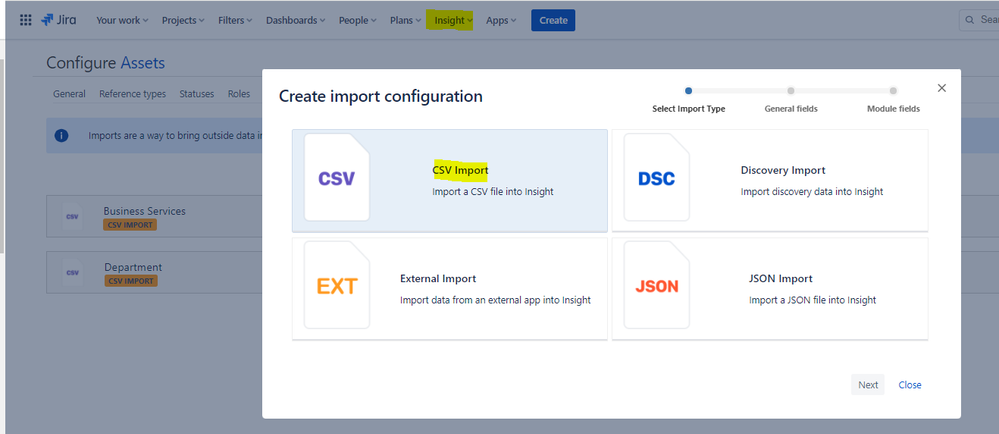
Task: Click Business Services CSV icon
Action: (x=73, y=217)
